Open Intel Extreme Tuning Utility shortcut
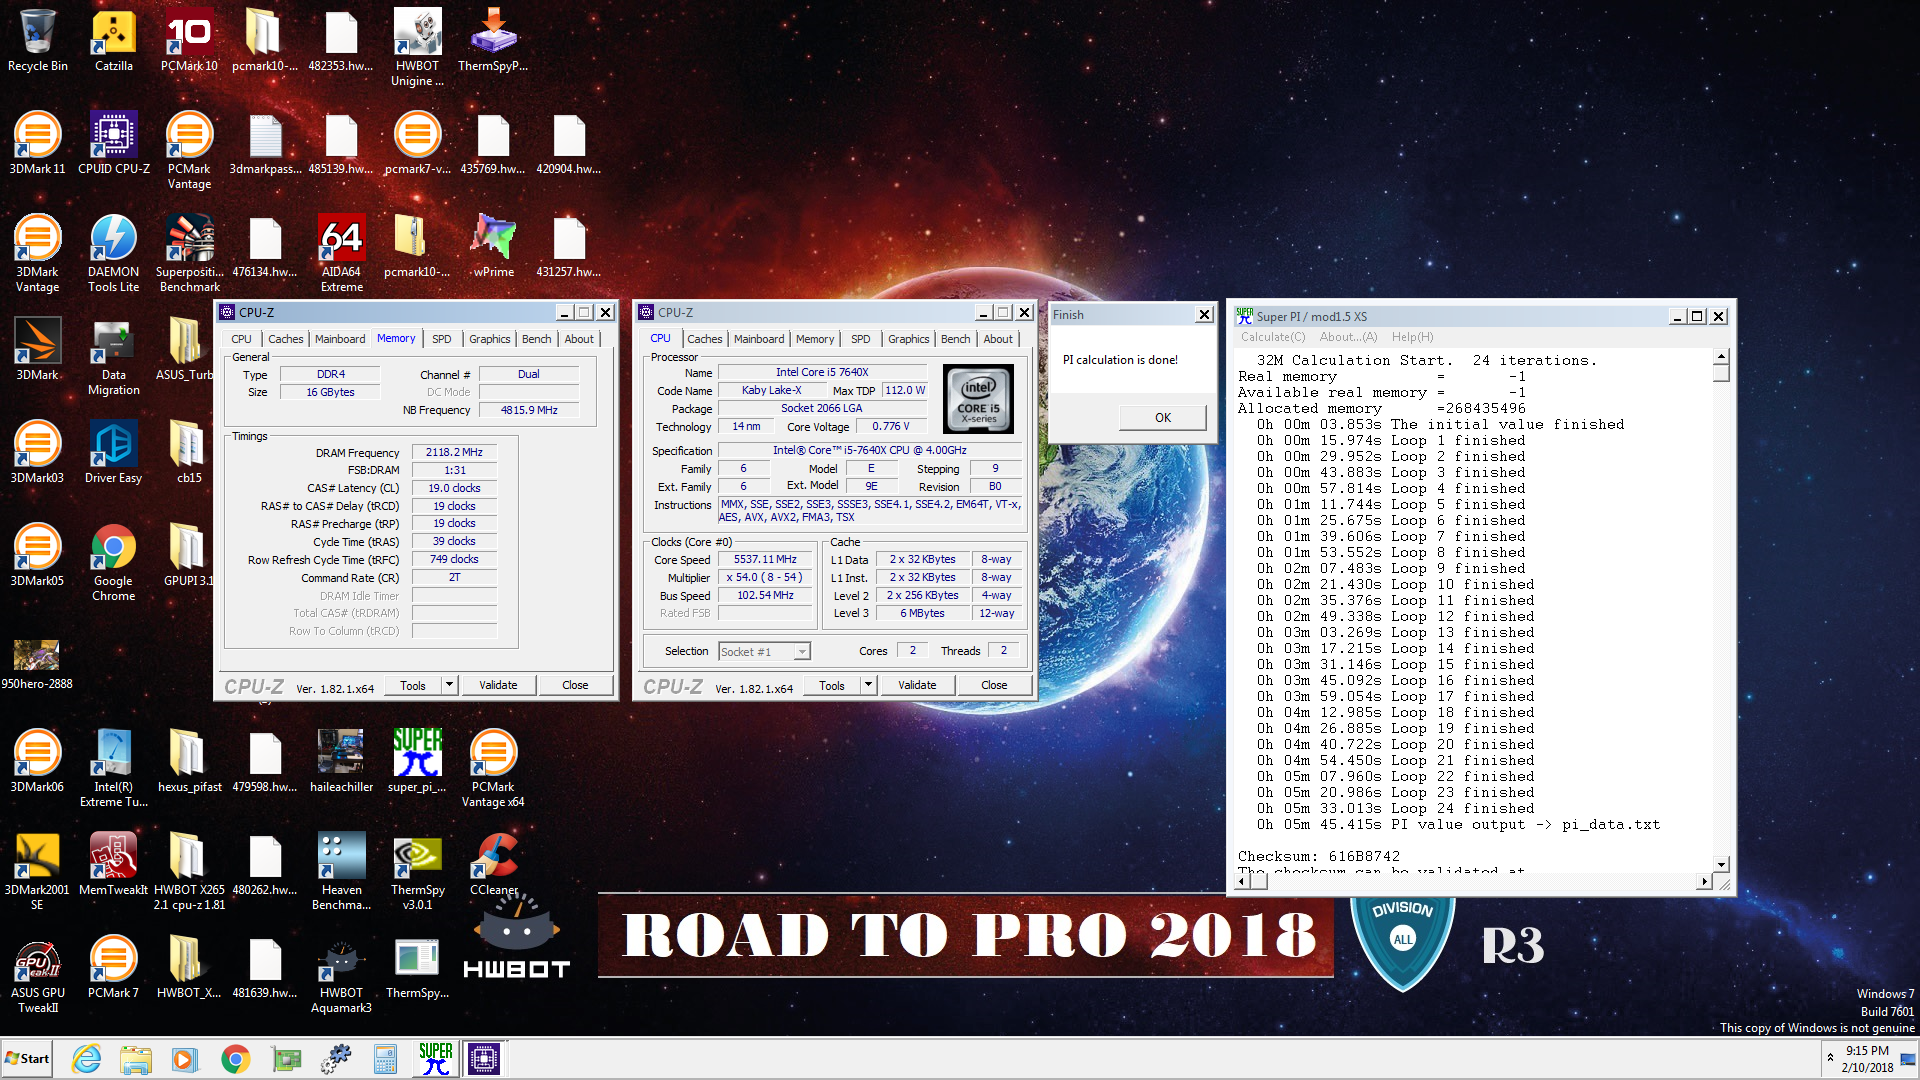This screenshot has height=1080, width=1920. click(114, 768)
